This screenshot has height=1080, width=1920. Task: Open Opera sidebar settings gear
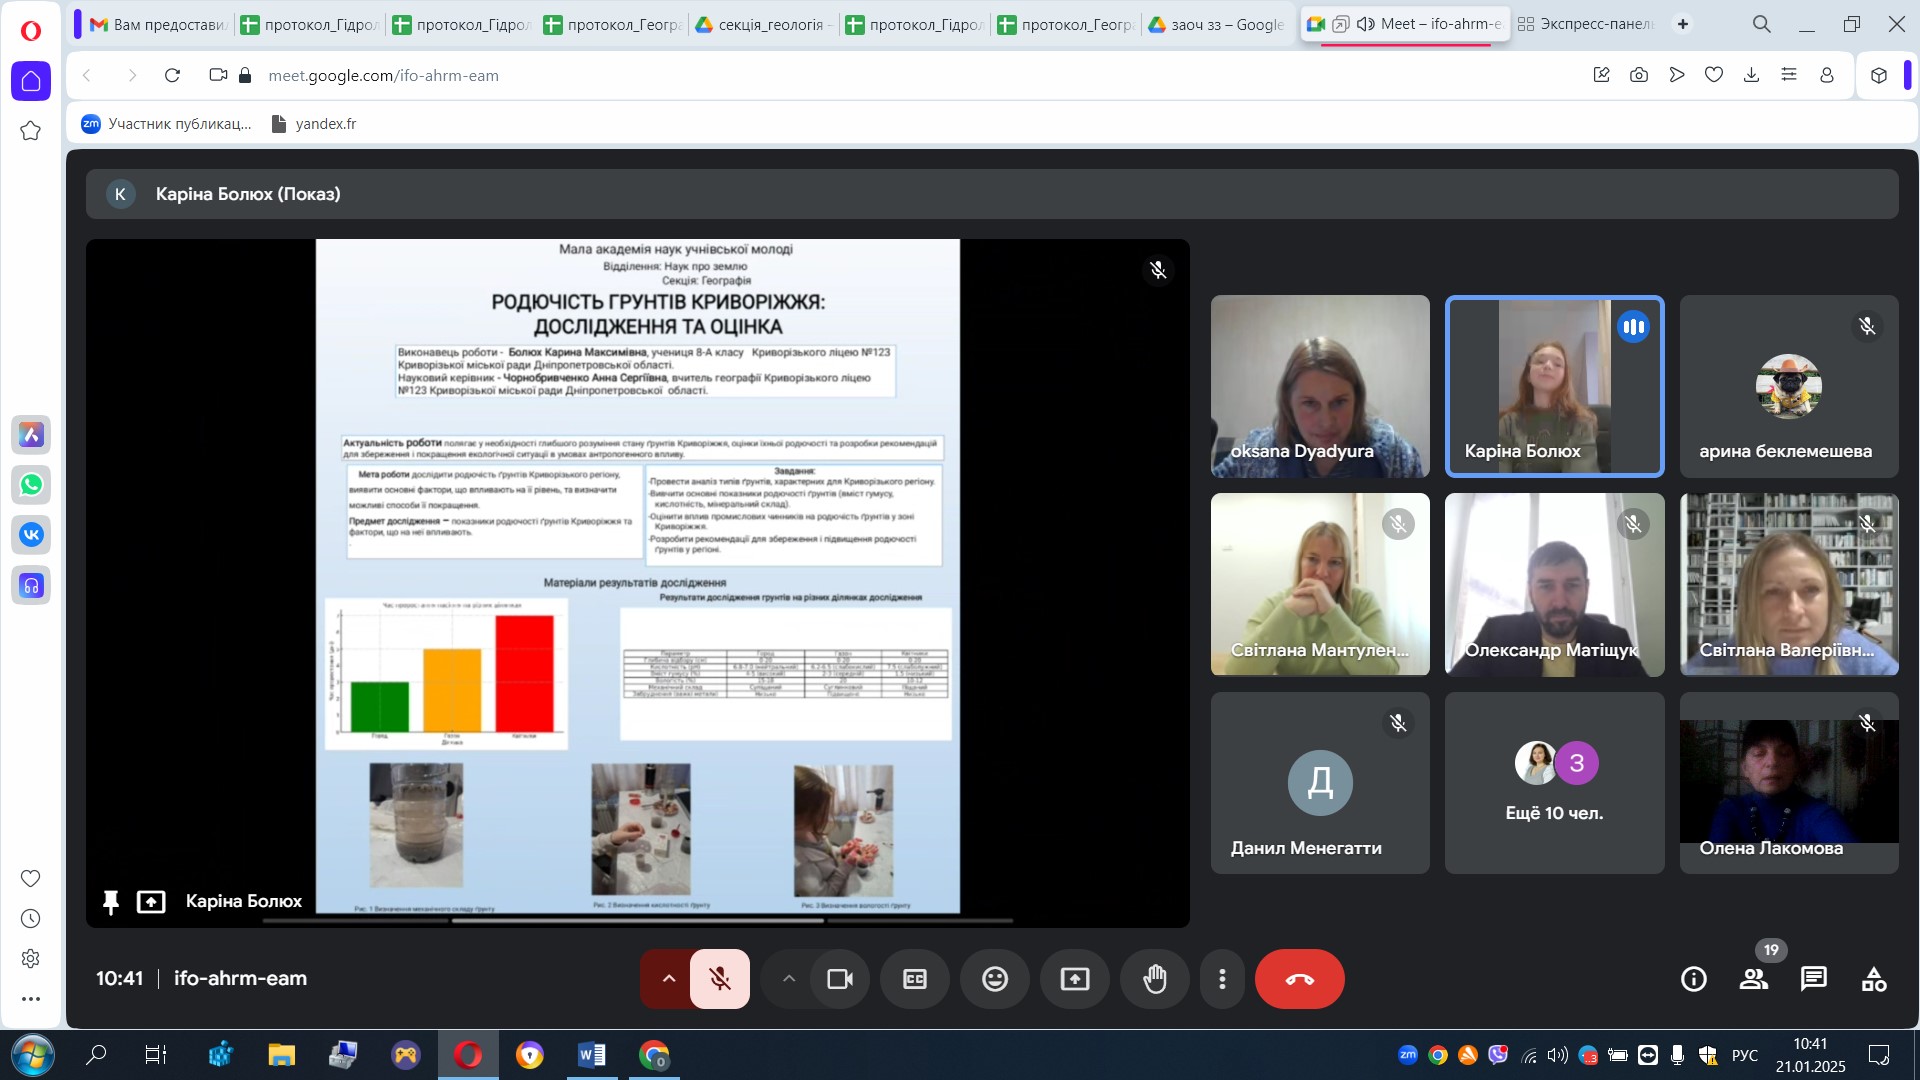point(31,959)
